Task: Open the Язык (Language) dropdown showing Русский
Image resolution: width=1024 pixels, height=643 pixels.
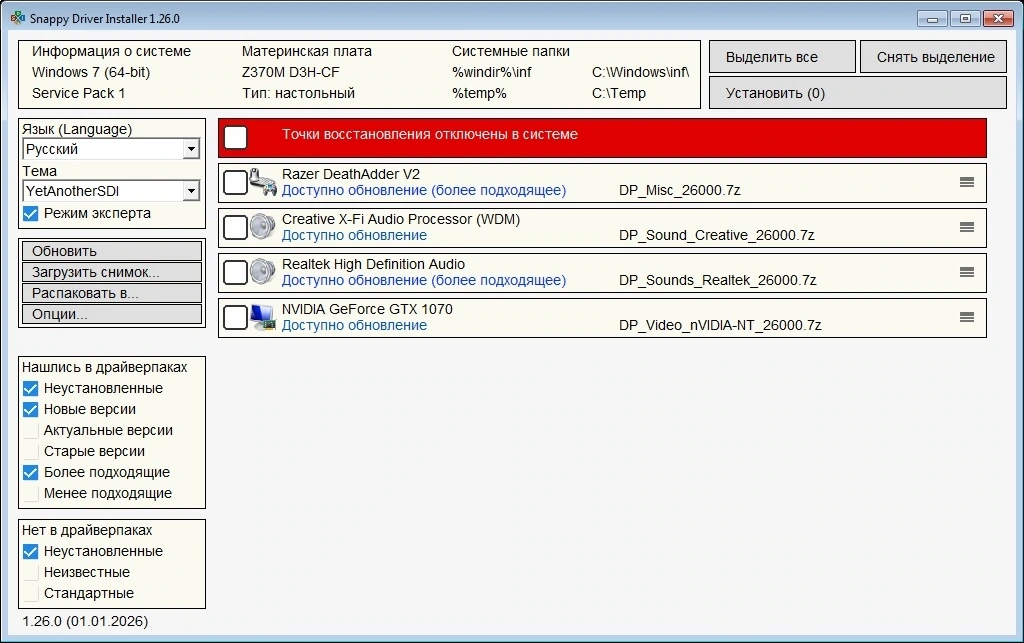Action: point(111,149)
